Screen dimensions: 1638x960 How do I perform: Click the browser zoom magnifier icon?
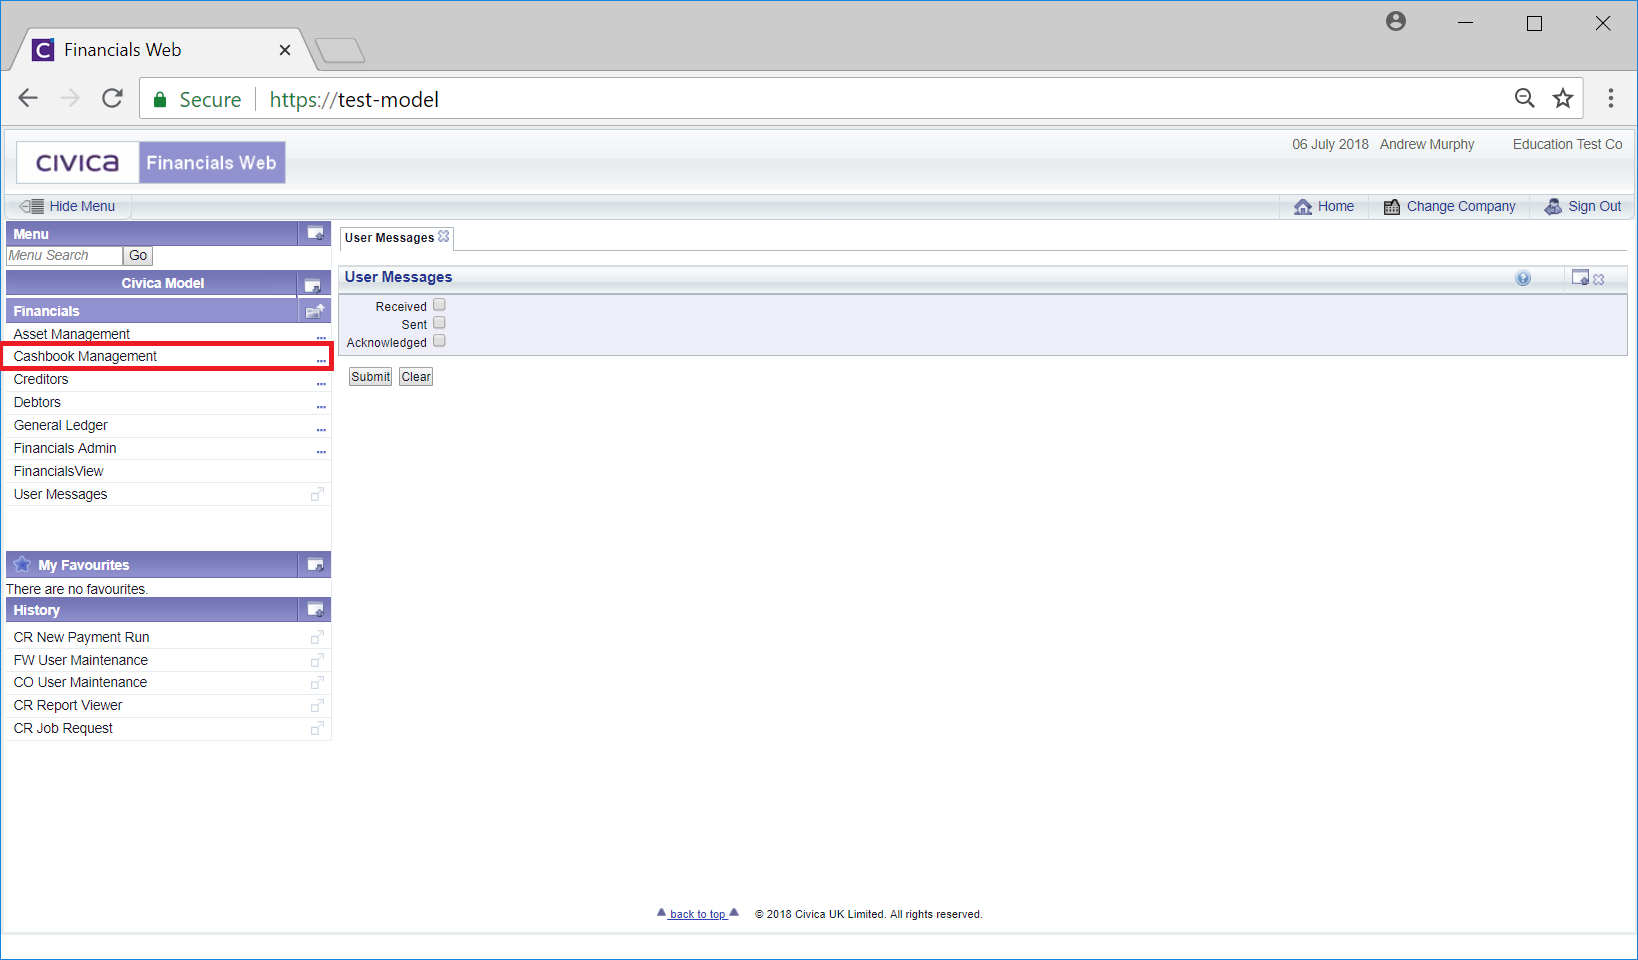click(x=1524, y=98)
